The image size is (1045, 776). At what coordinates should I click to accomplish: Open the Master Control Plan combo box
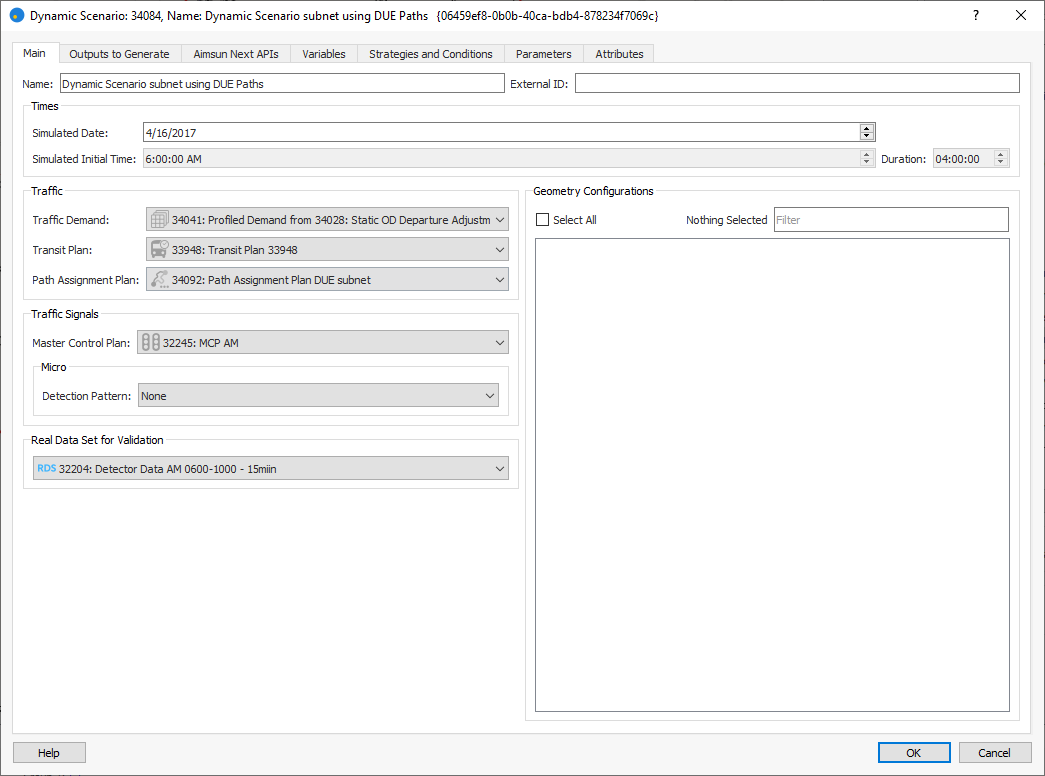pyautogui.click(x=500, y=343)
